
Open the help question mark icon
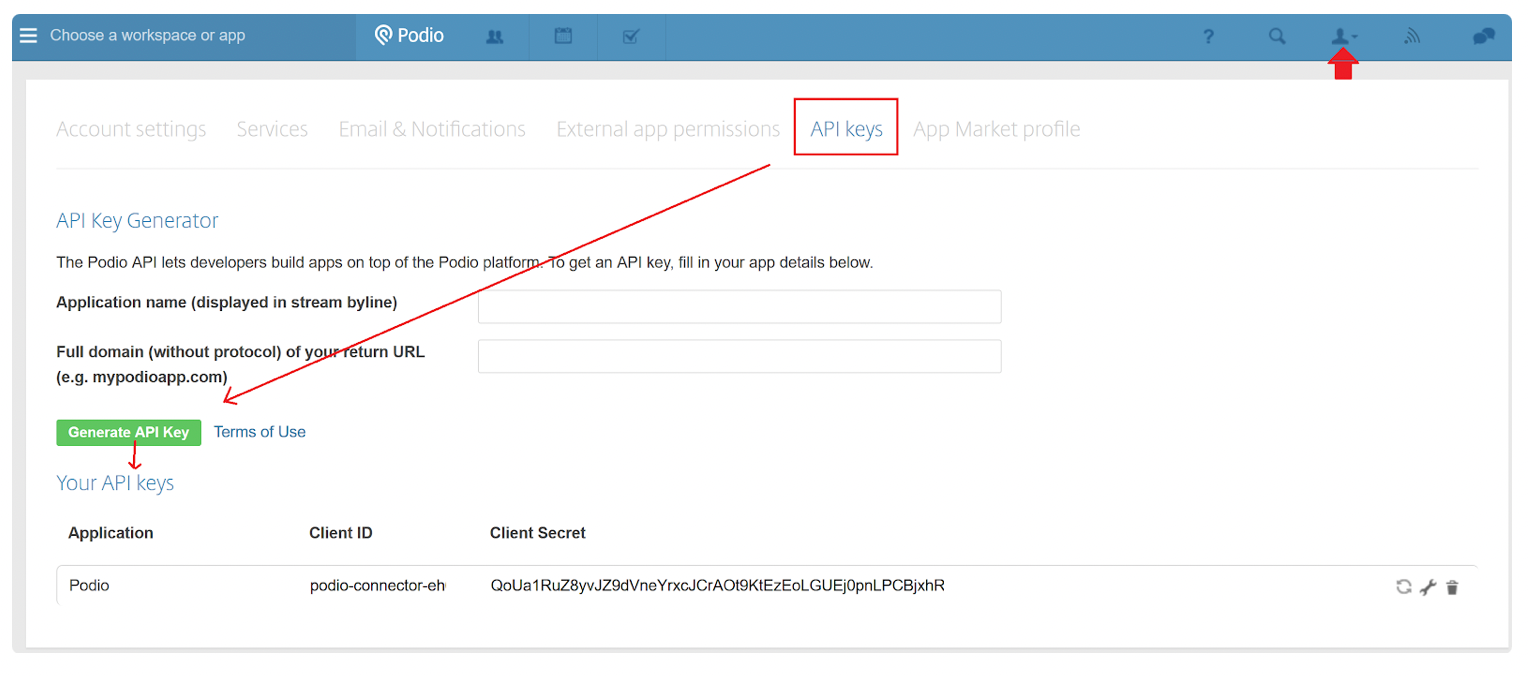1209,37
